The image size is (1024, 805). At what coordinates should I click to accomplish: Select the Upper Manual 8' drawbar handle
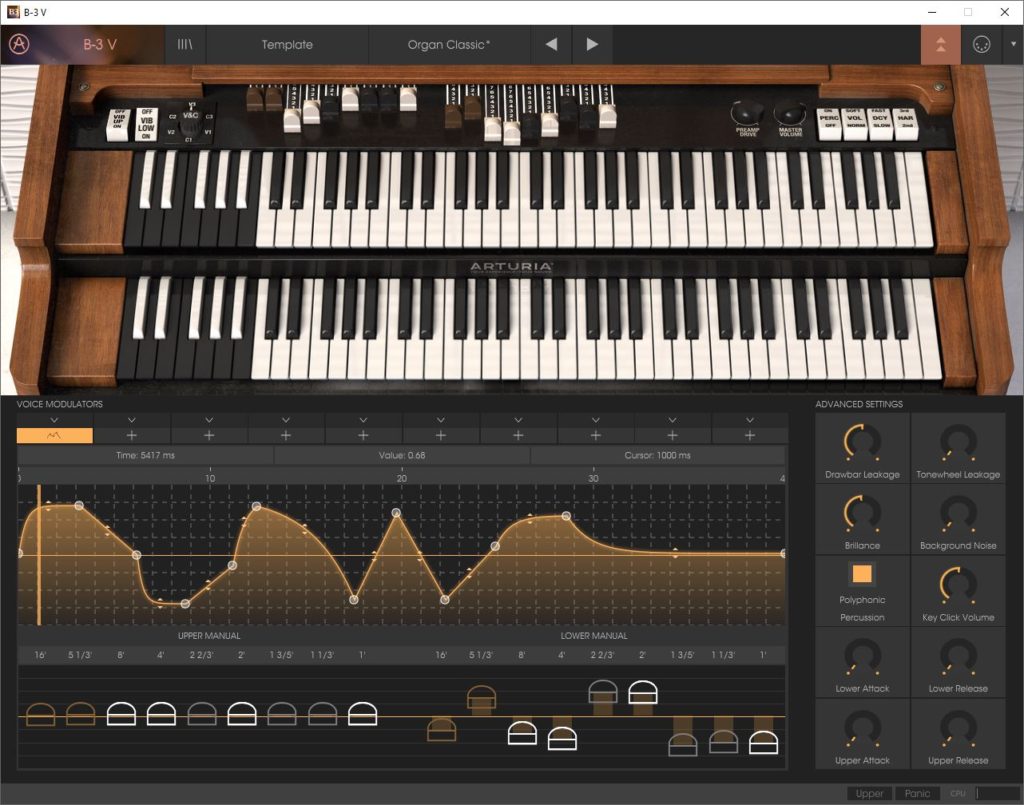[121, 714]
